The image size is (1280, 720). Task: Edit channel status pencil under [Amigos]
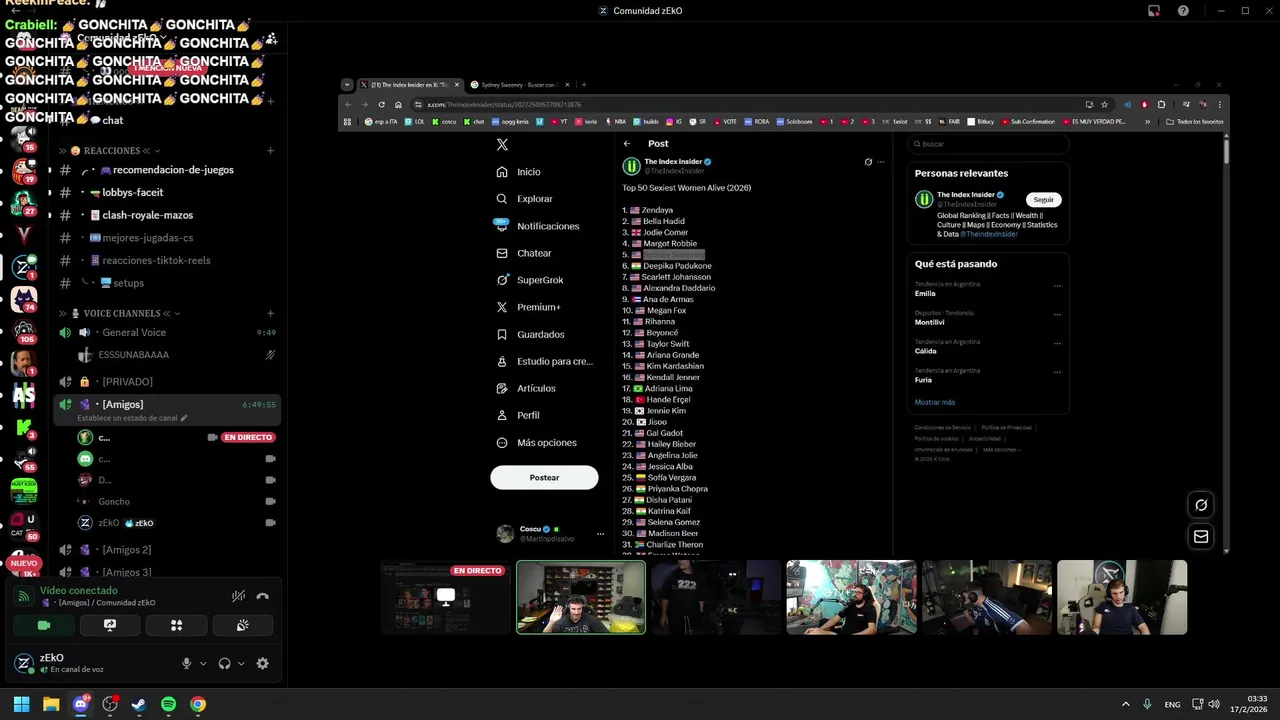[183, 418]
